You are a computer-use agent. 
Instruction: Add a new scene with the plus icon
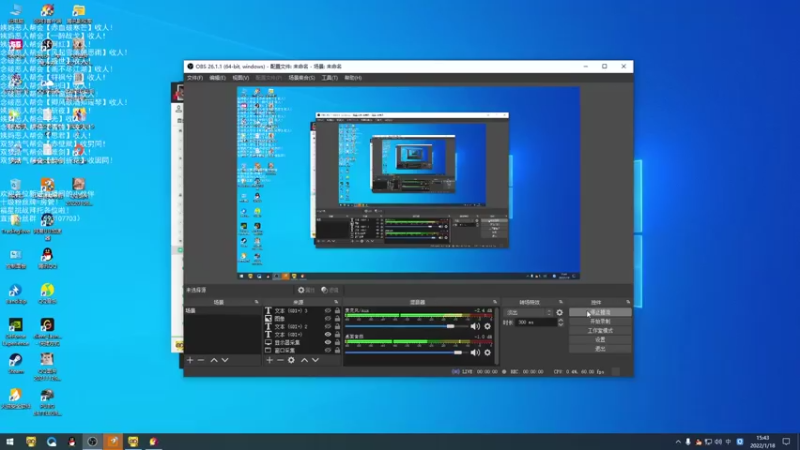point(190,360)
